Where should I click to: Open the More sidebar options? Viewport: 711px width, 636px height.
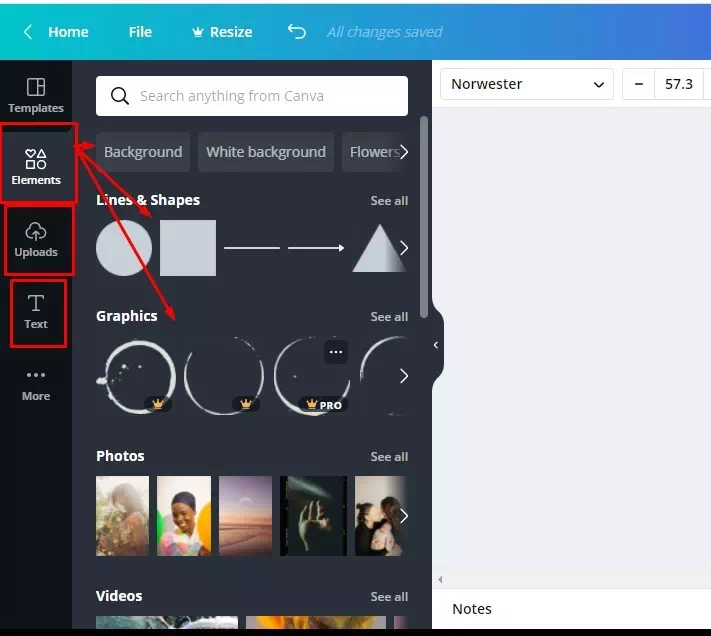point(36,384)
